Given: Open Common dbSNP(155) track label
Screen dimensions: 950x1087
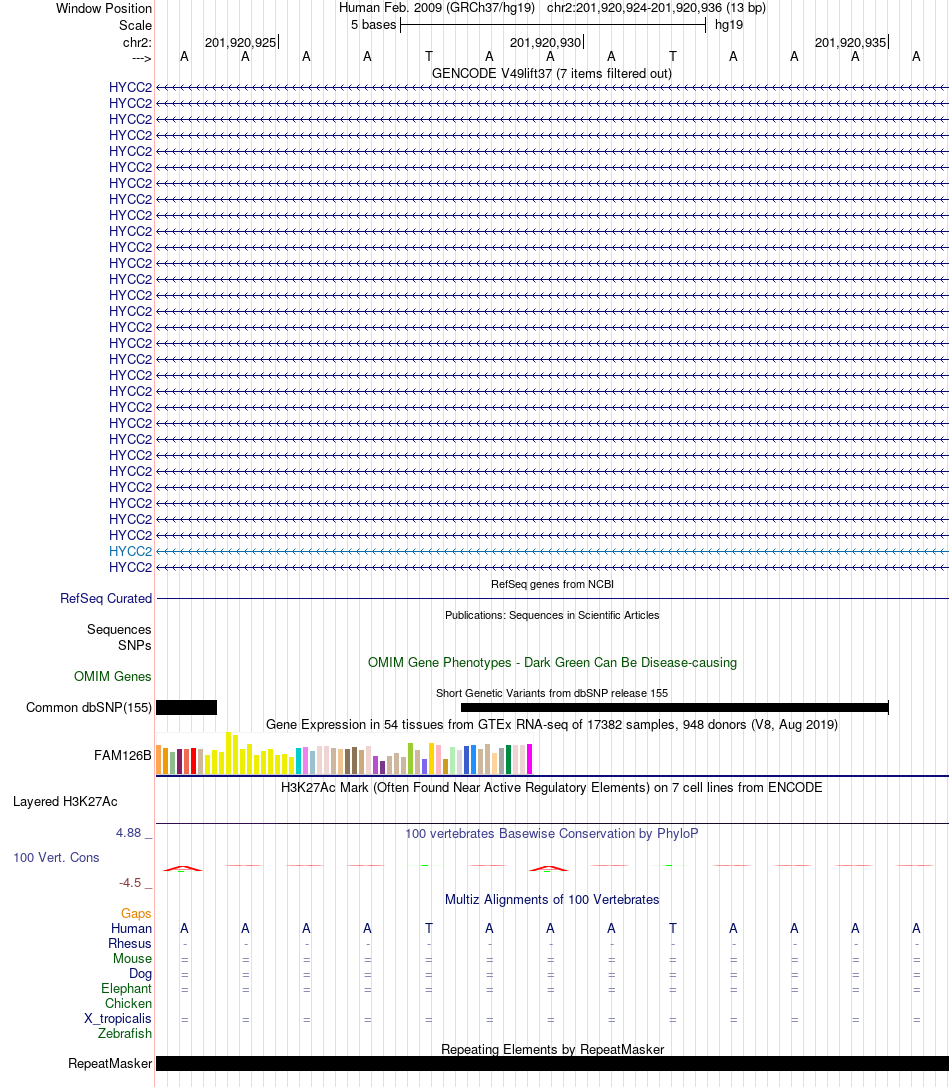Looking at the screenshot, I should coord(89,707).
